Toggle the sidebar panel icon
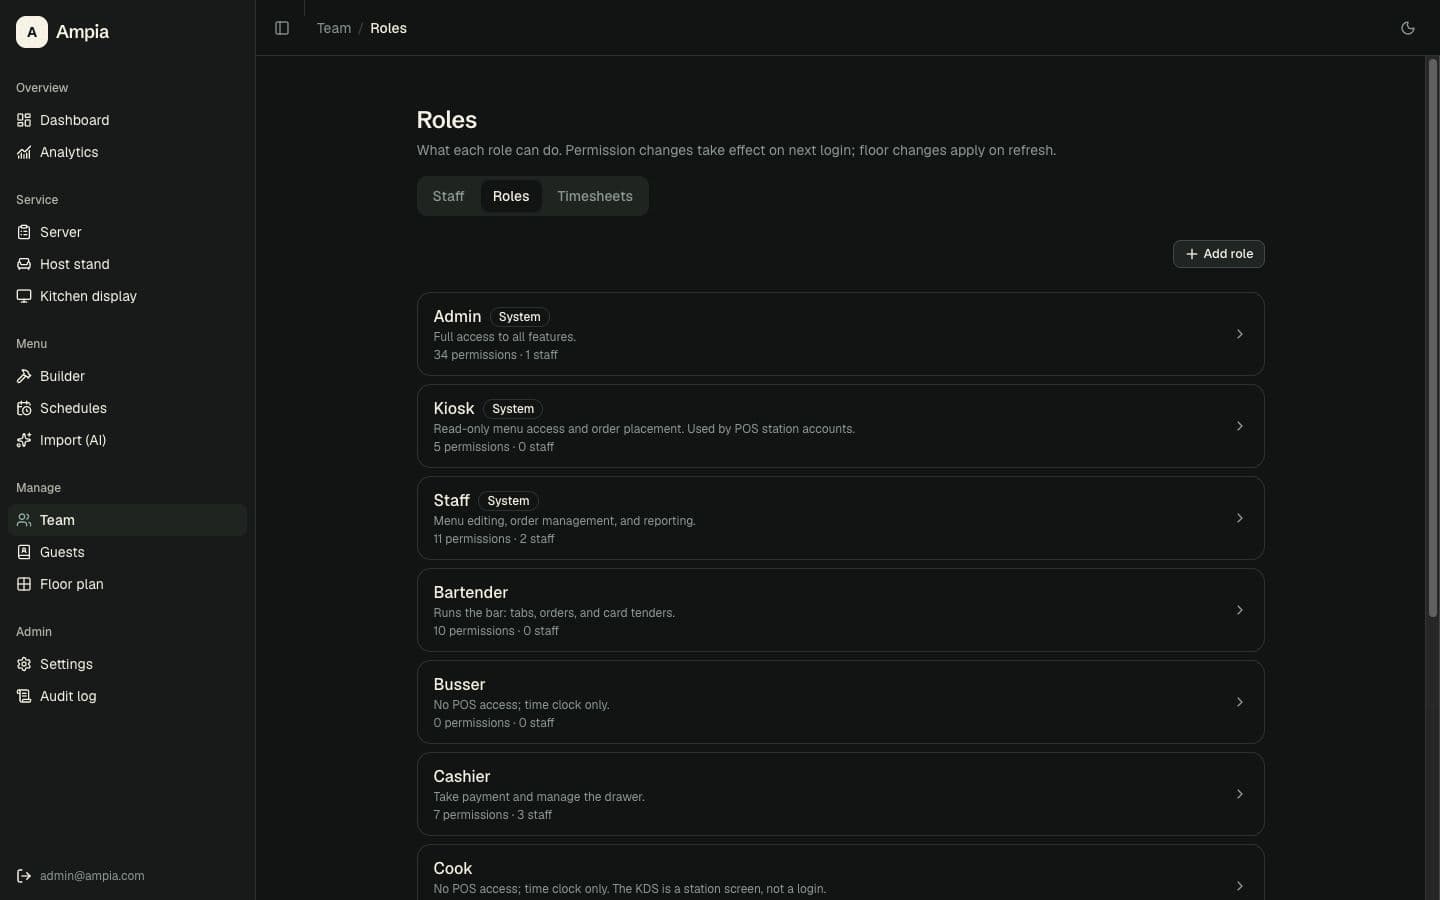This screenshot has height=900, width=1440. click(x=282, y=28)
